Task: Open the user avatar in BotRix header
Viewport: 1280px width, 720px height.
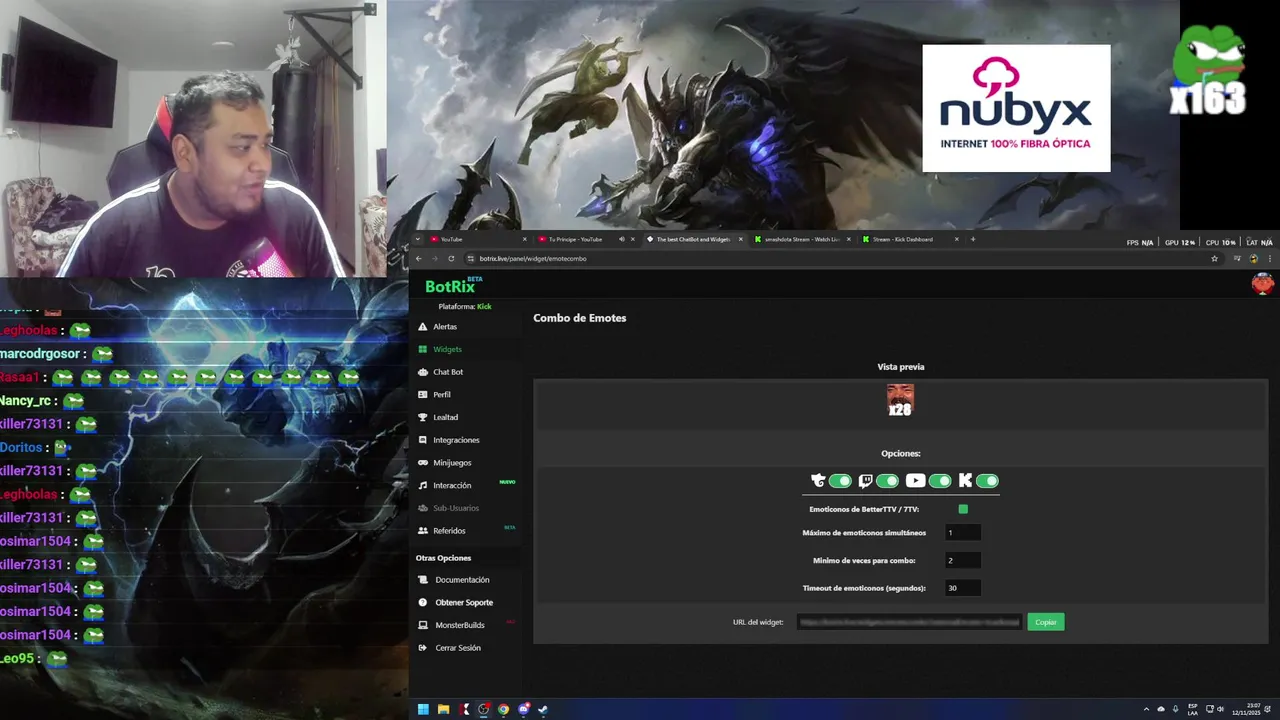Action: pyautogui.click(x=1263, y=284)
